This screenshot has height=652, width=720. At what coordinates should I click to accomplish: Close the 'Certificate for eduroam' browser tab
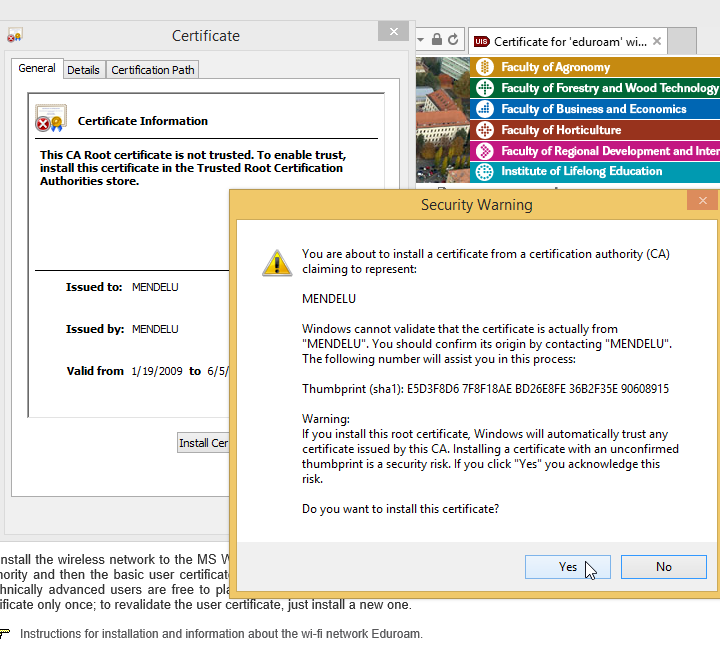[657, 41]
